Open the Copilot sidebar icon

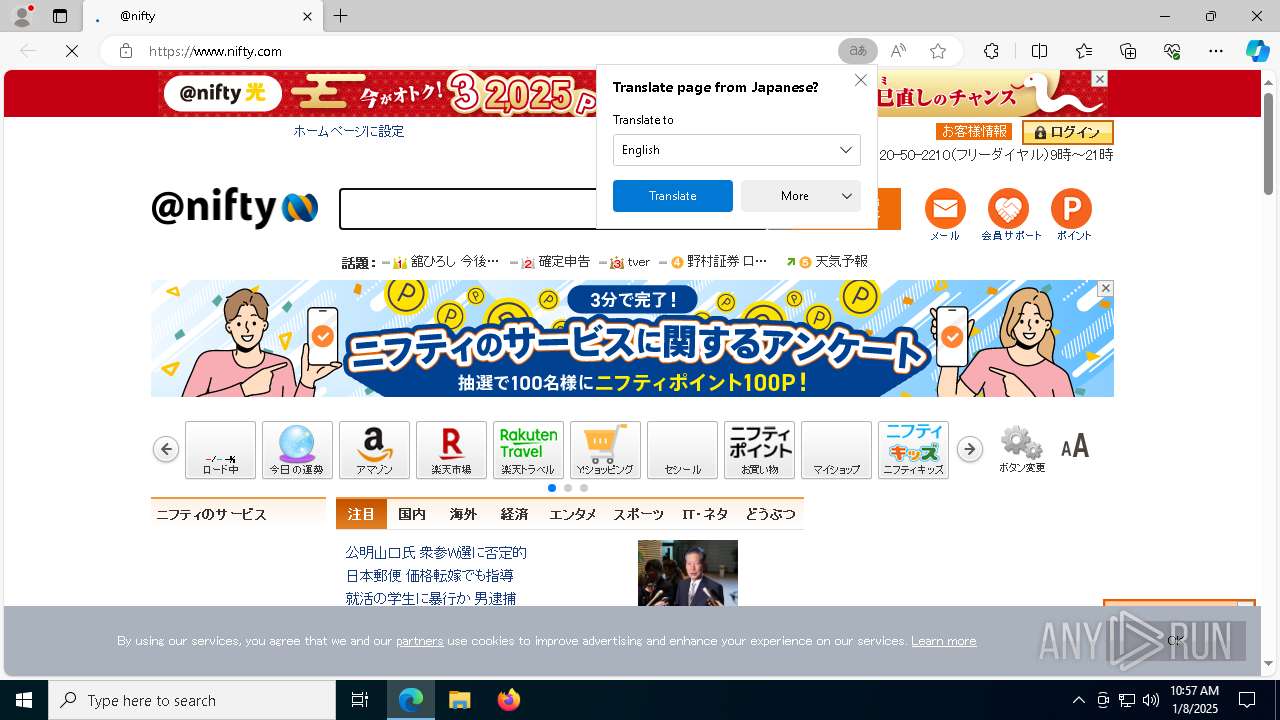point(1257,51)
